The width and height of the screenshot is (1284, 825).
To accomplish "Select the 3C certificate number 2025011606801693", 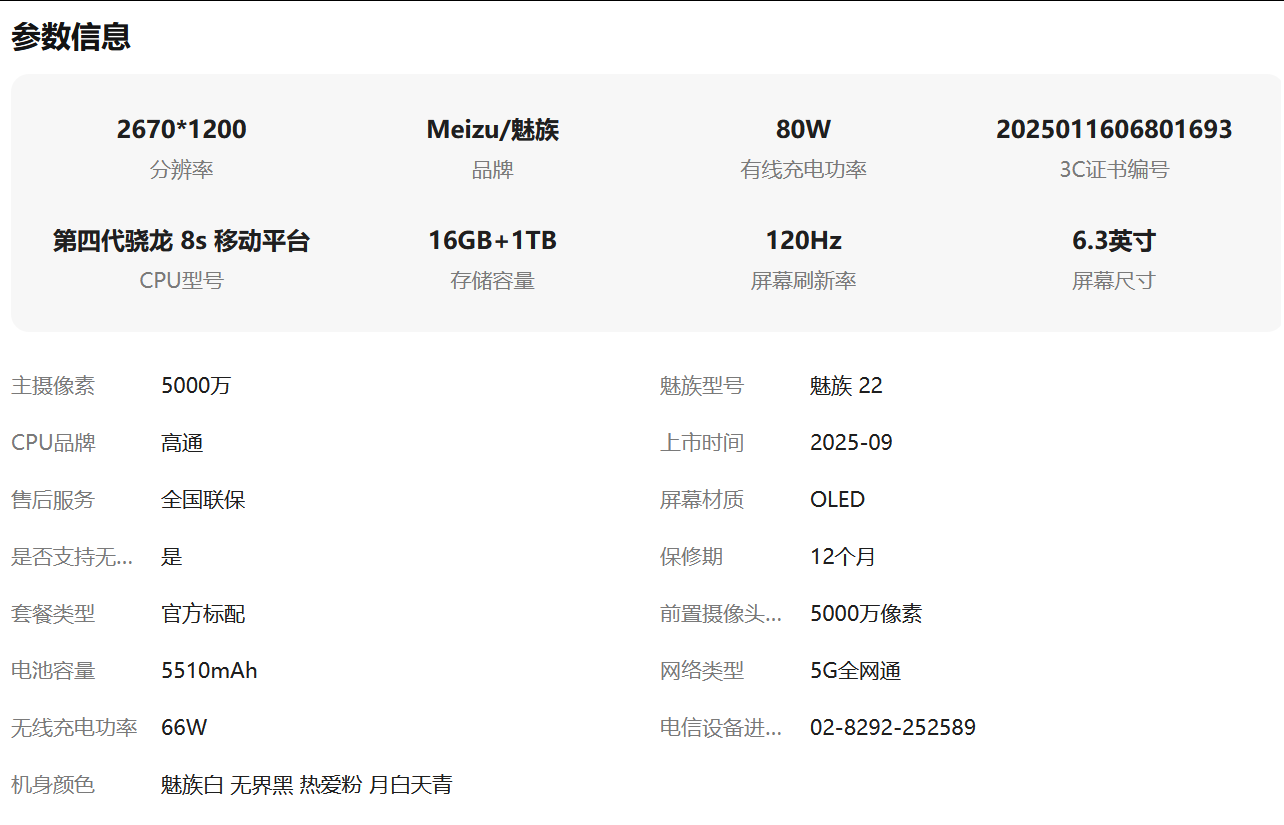I will (1114, 130).
